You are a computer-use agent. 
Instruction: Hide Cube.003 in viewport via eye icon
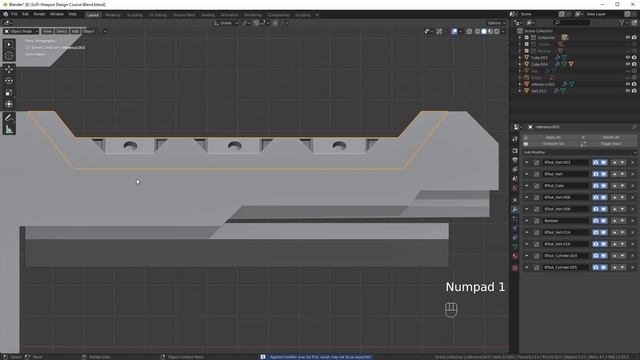tap(628, 58)
